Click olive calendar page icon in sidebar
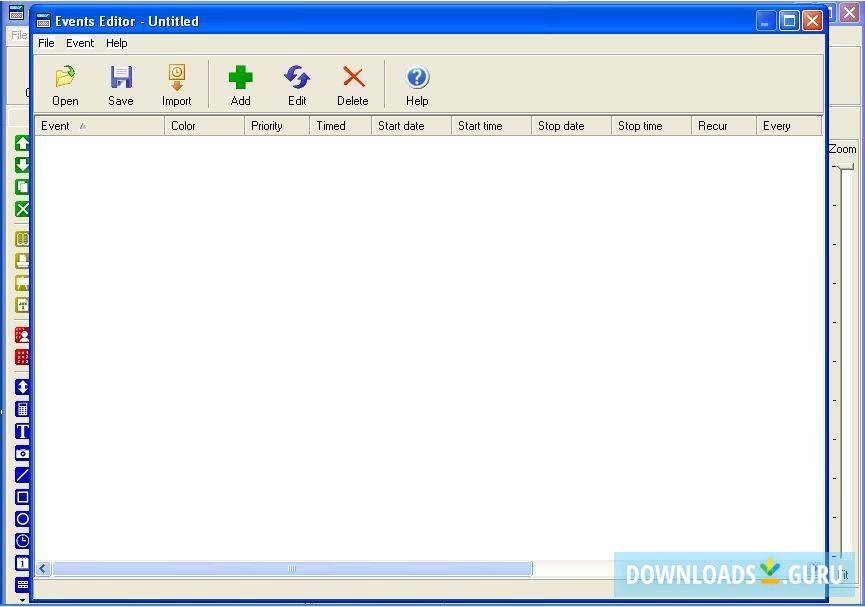The width and height of the screenshot is (865, 607). pyautogui.click(x=22, y=305)
